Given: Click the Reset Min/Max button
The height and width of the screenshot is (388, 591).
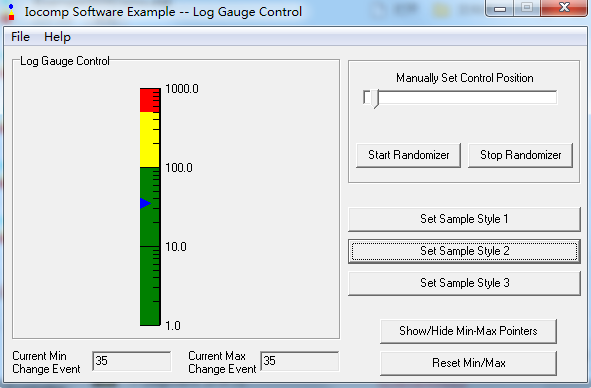Looking at the screenshot, I should point(468,363).
